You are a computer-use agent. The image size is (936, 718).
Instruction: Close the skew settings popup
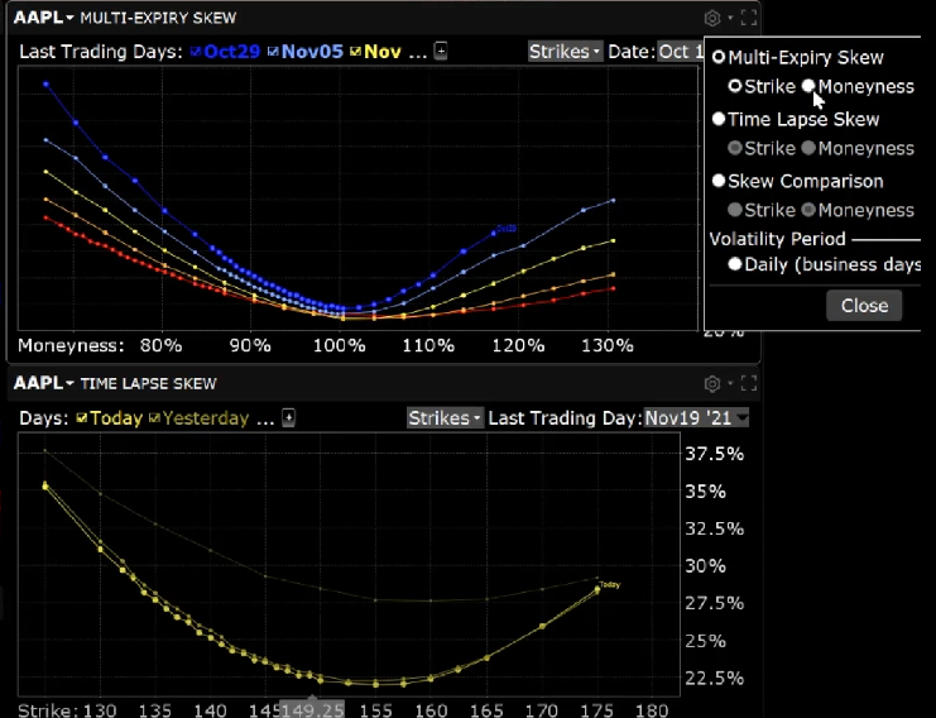tap(864, 306)
